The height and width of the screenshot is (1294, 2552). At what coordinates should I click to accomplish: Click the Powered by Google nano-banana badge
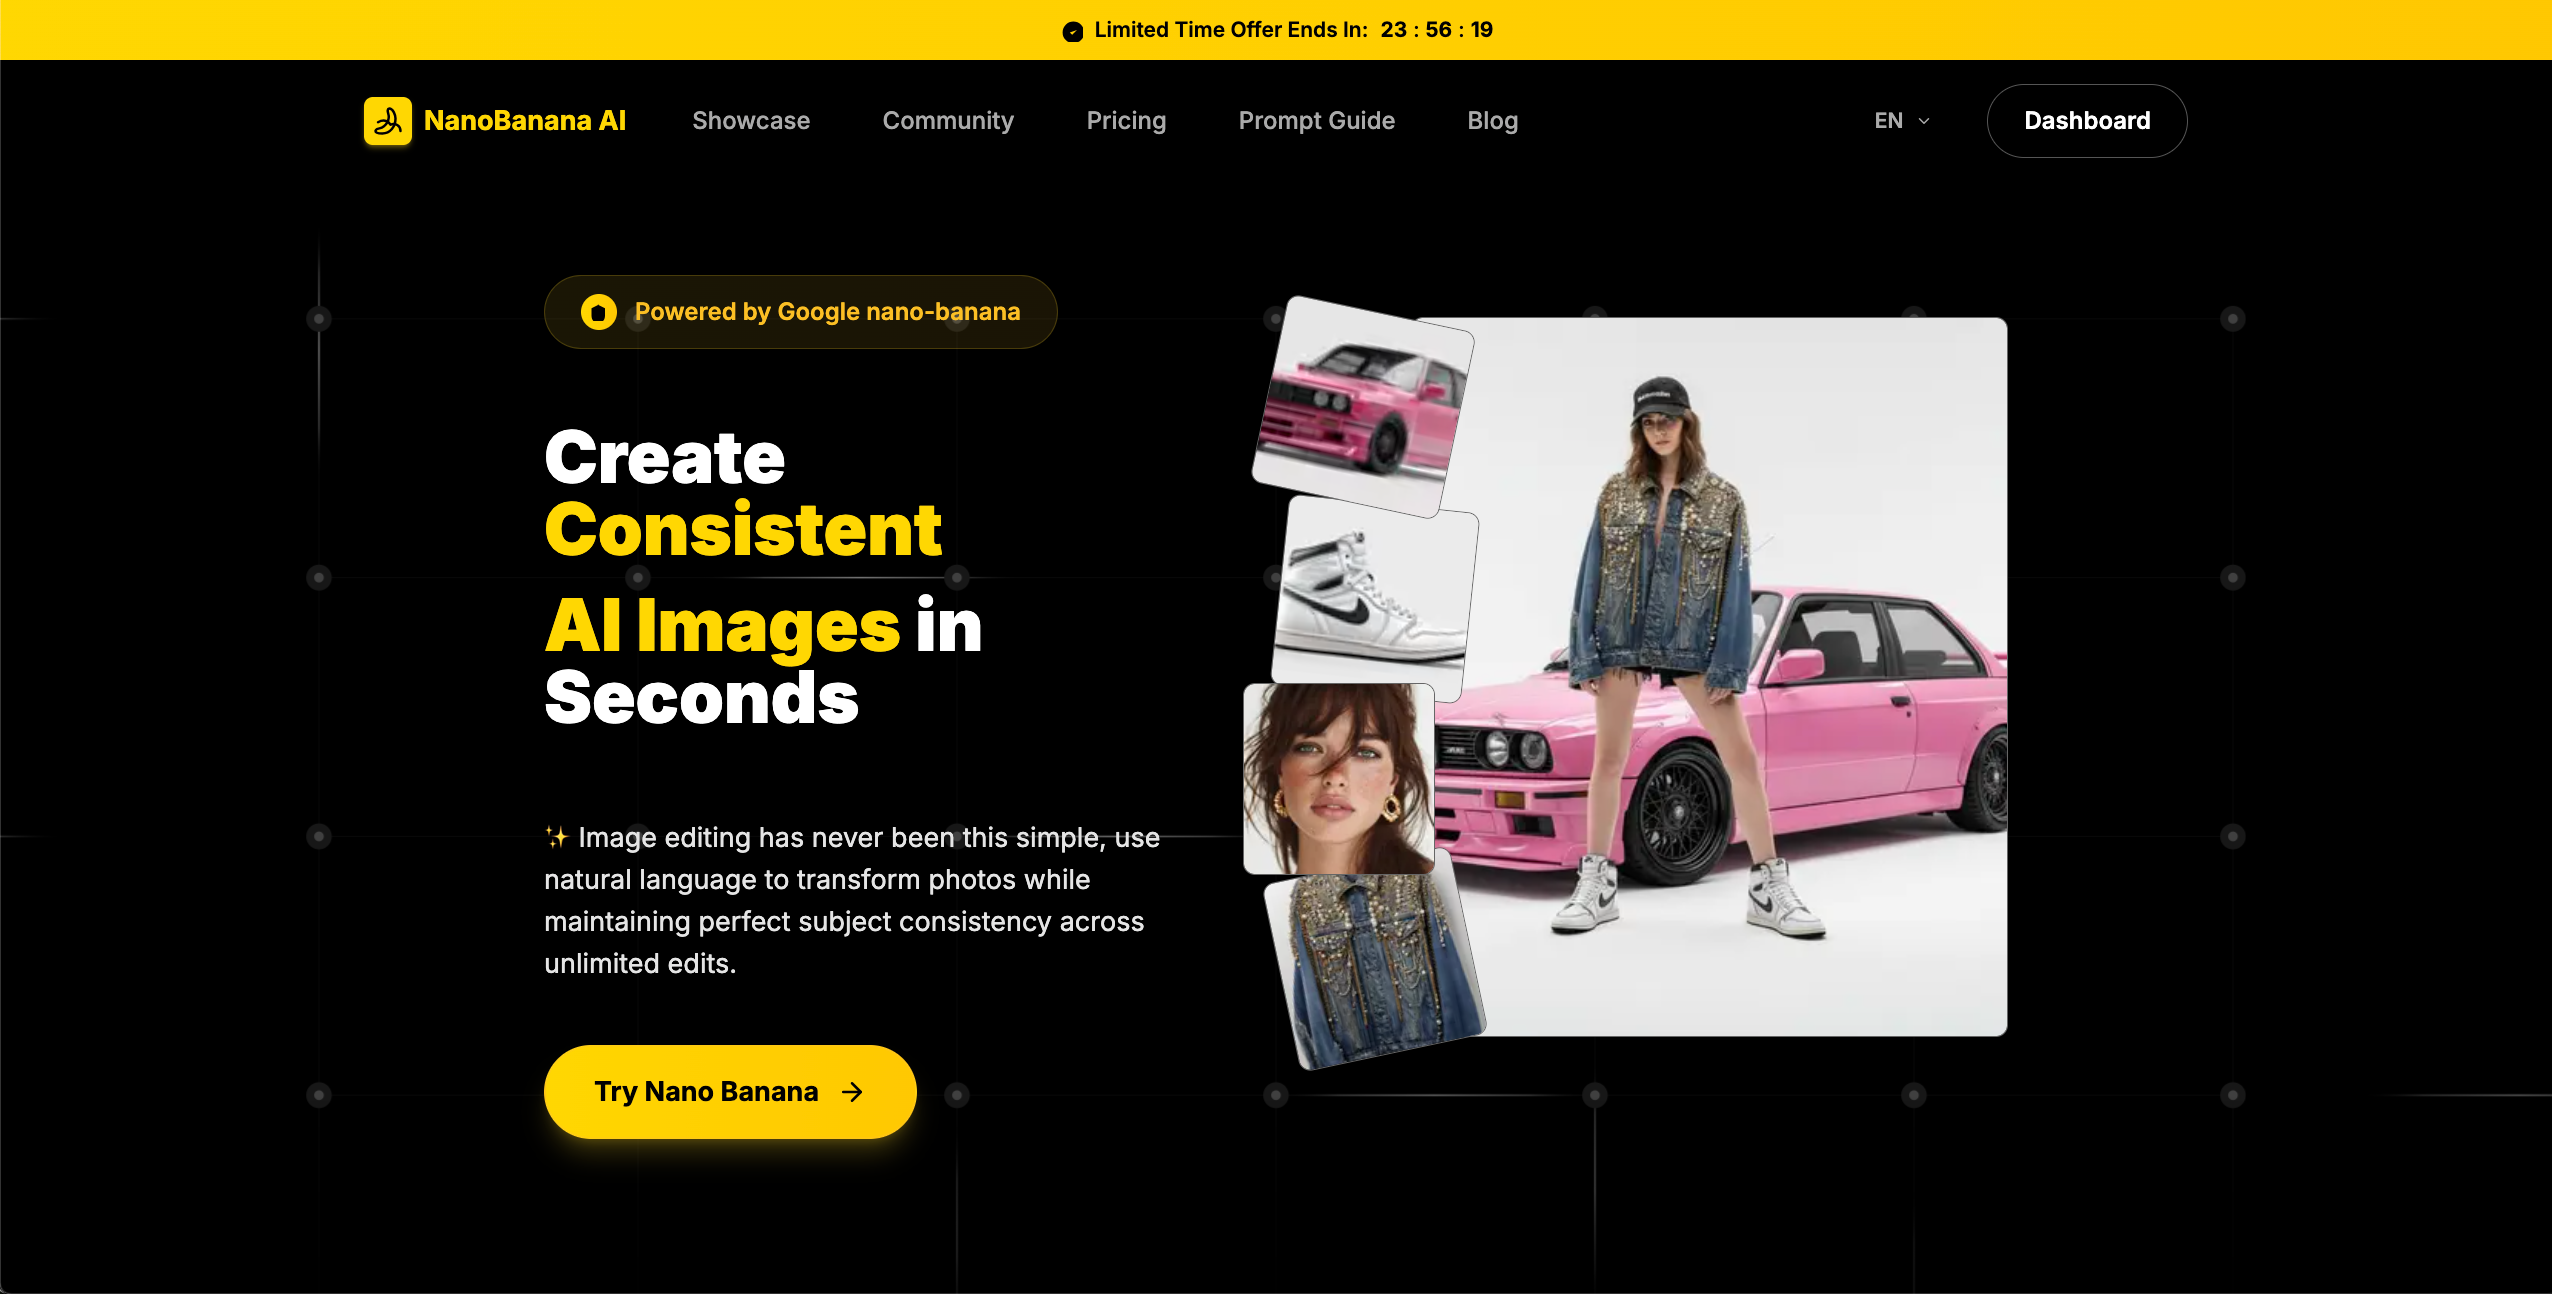800,311
